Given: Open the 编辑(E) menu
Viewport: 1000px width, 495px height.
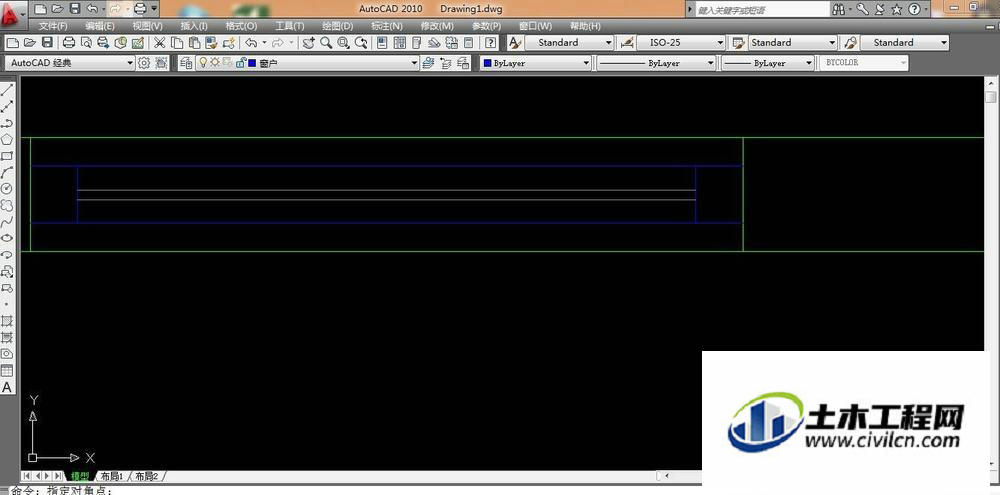Looking at the screenshot, I should point(100,26).
